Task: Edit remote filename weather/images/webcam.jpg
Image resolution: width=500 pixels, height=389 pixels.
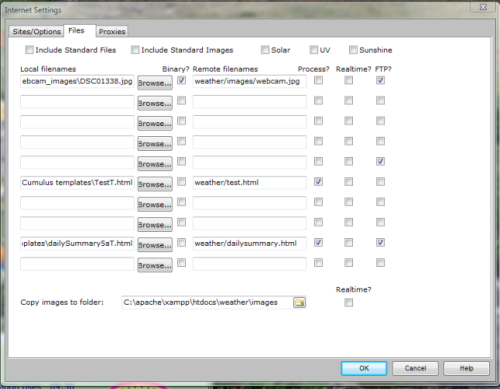Action: click(x=249, y=81)
